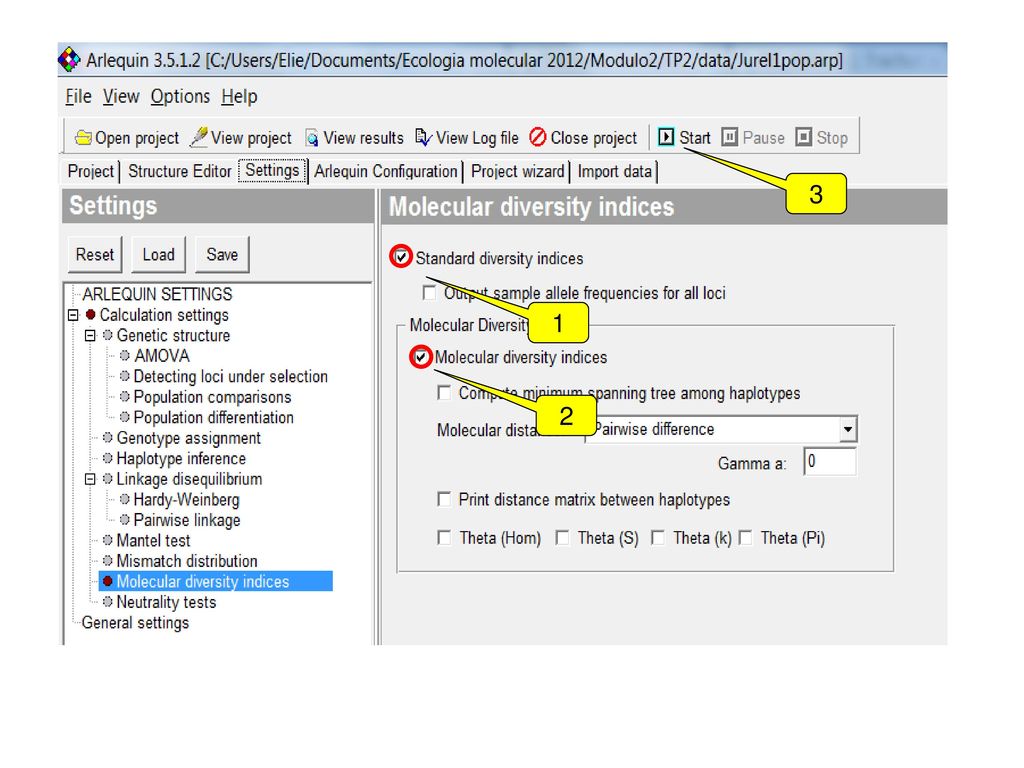Click the Load settings button
The image size is (1024, 768).
tap(159, 254)
